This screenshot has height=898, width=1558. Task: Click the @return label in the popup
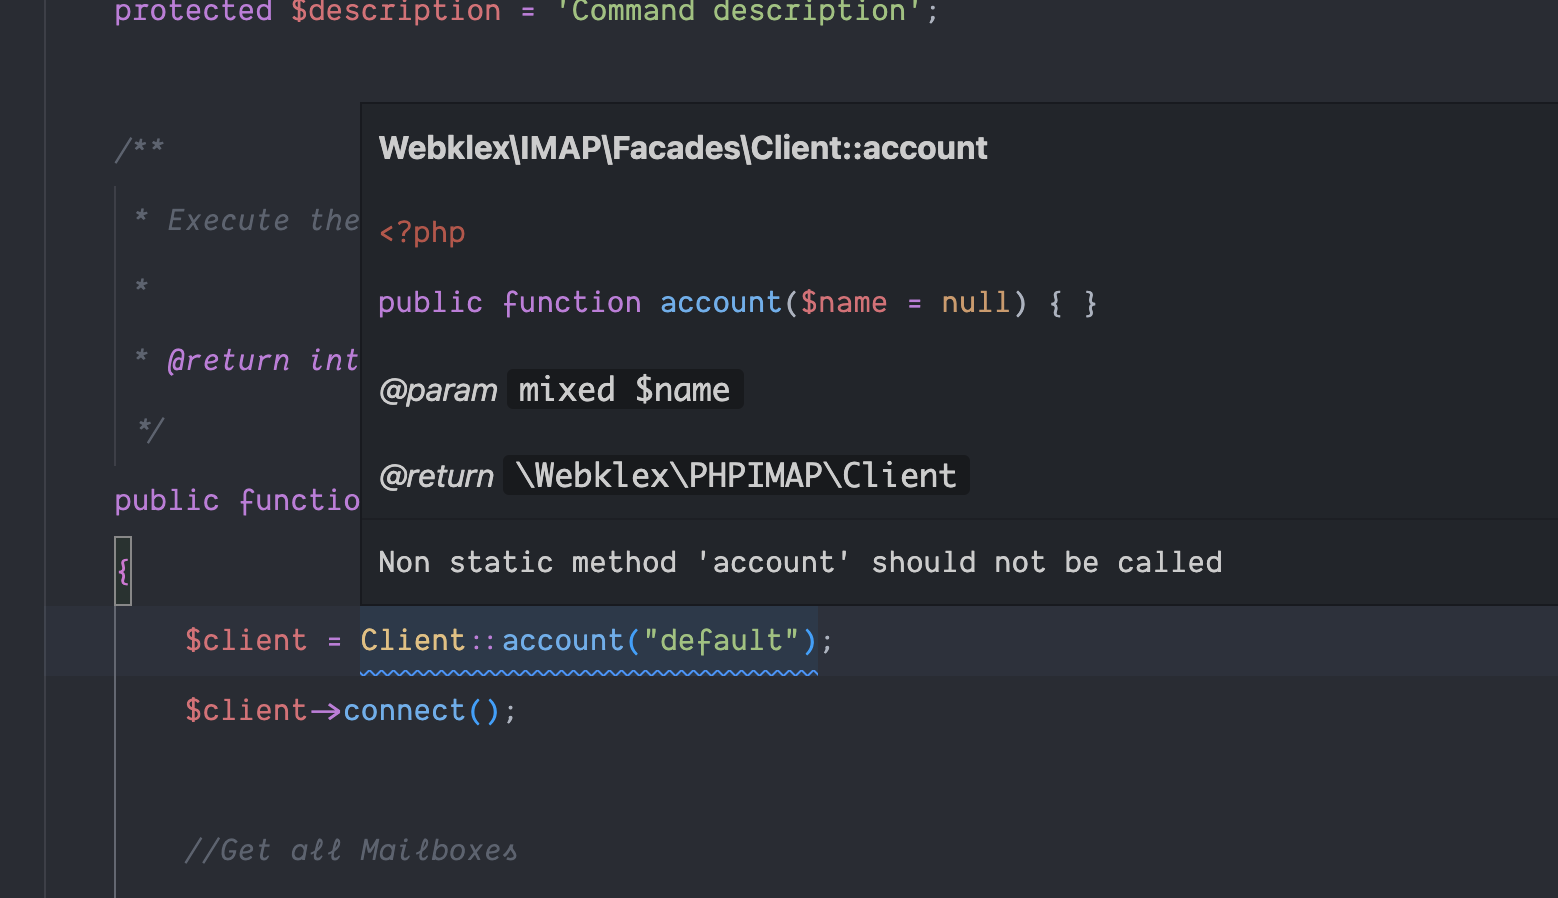tap(436, 476)
